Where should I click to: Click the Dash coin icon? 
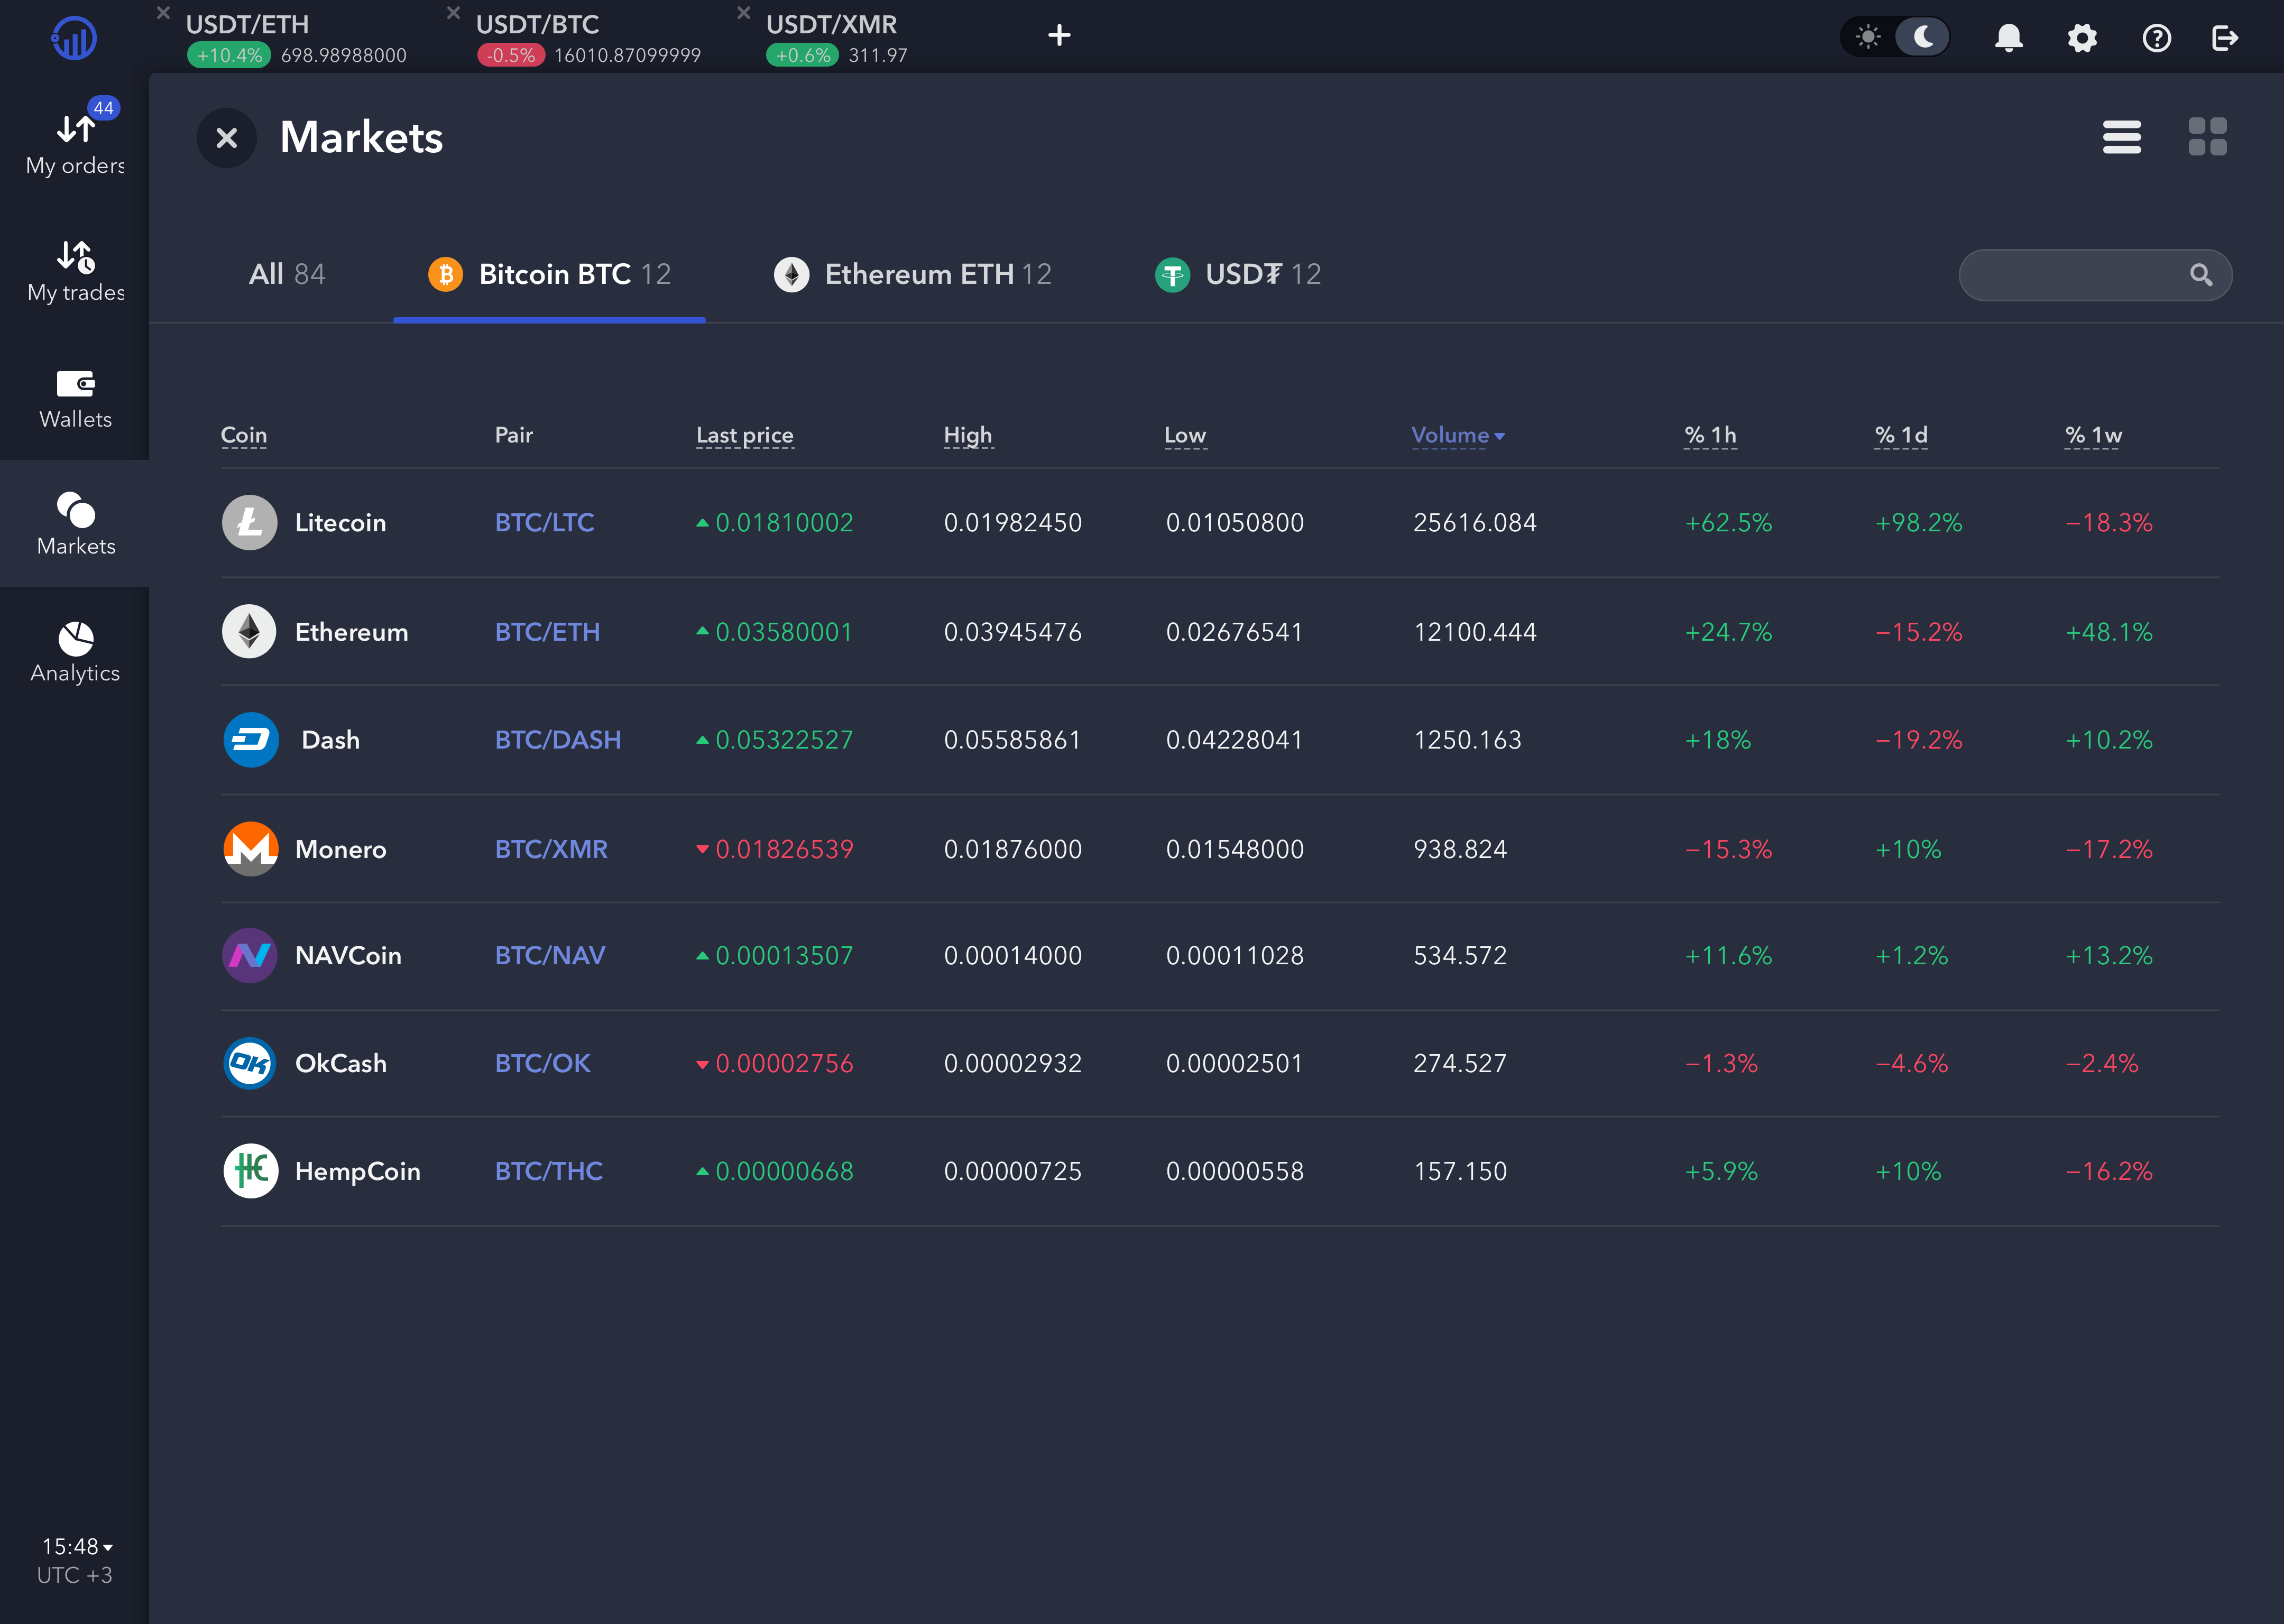point(251,740)
